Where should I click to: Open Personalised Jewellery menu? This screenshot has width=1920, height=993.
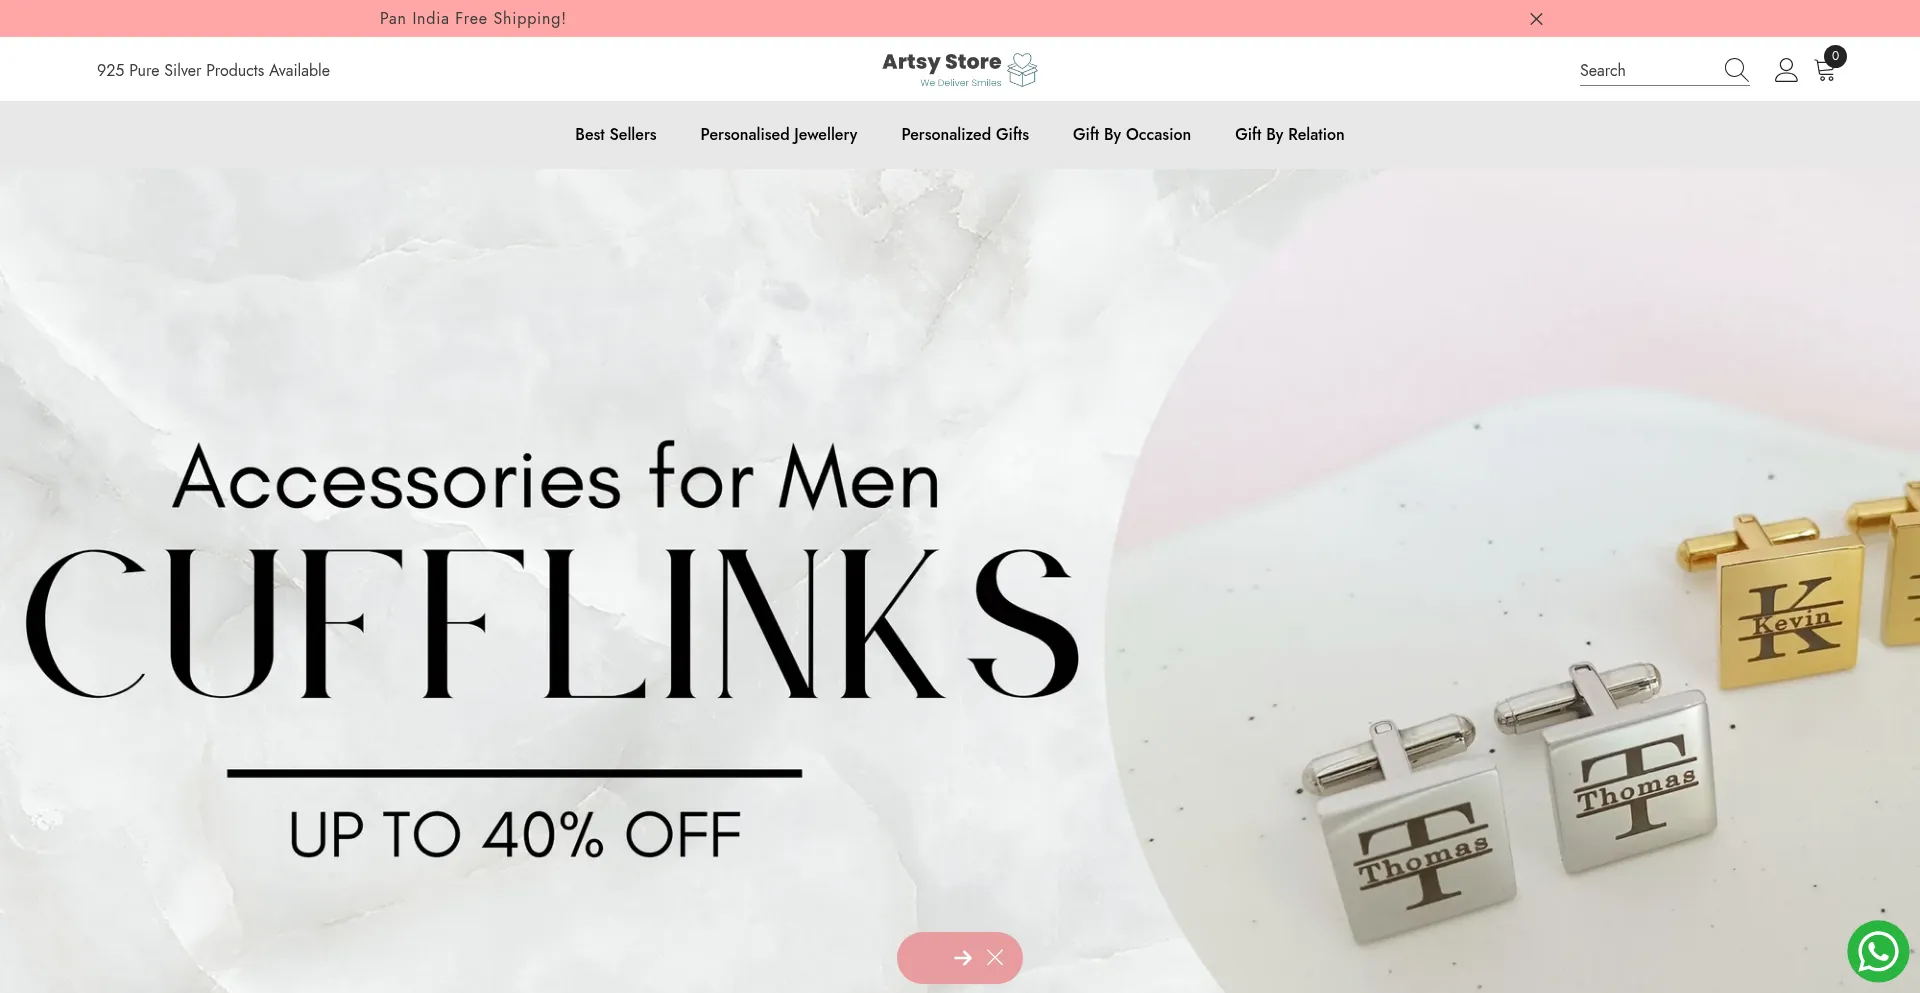[x=779, y=134]
